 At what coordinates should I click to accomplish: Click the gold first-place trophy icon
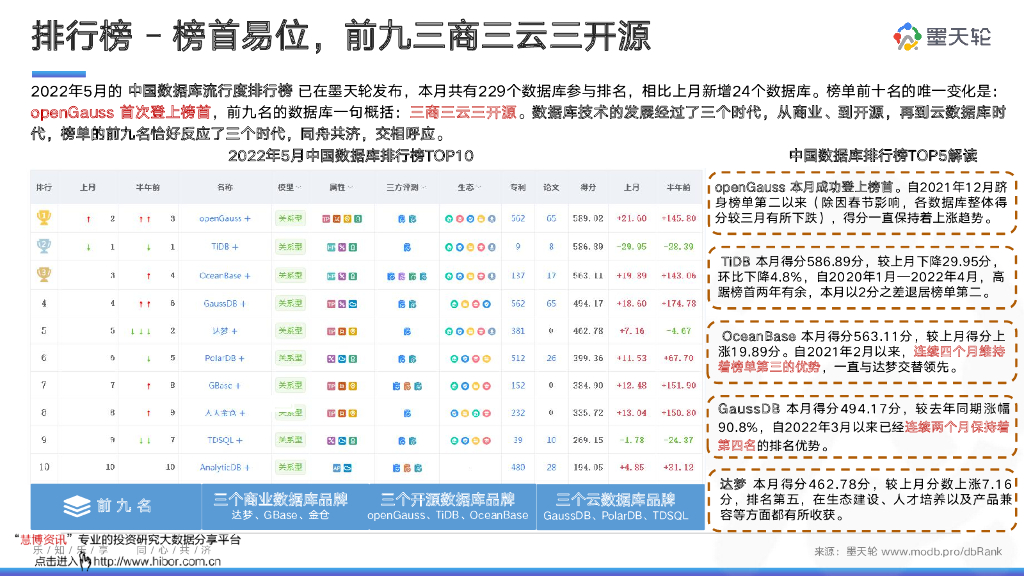tap(44, 217)
